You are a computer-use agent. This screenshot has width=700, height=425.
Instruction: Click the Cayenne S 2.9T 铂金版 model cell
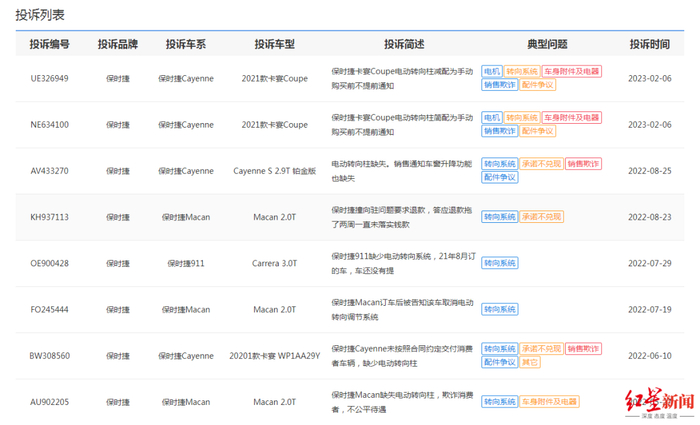click(275, 171)
